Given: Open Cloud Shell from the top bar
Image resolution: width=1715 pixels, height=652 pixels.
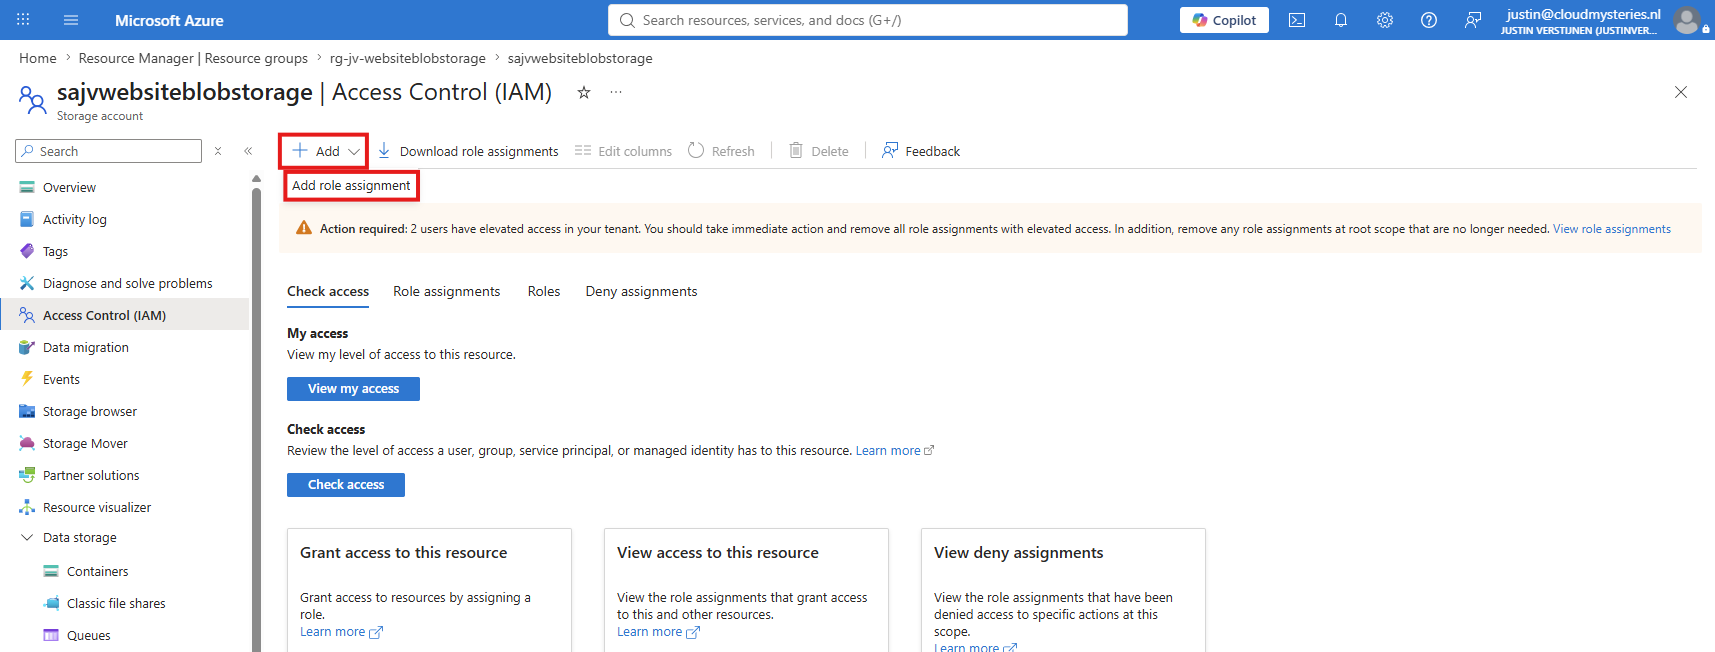Looking at the screenshot, I should pos(1297,20).
